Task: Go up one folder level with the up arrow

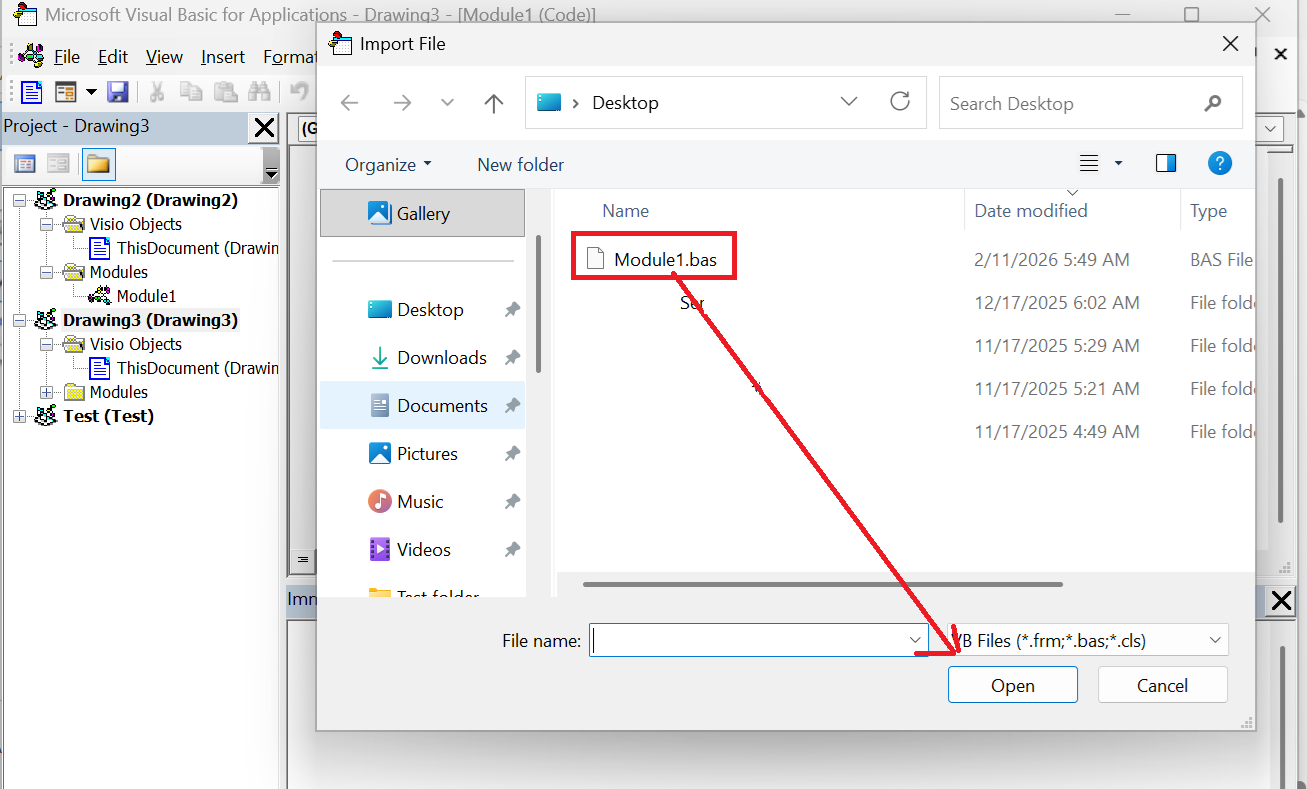Action: (494, 103)
